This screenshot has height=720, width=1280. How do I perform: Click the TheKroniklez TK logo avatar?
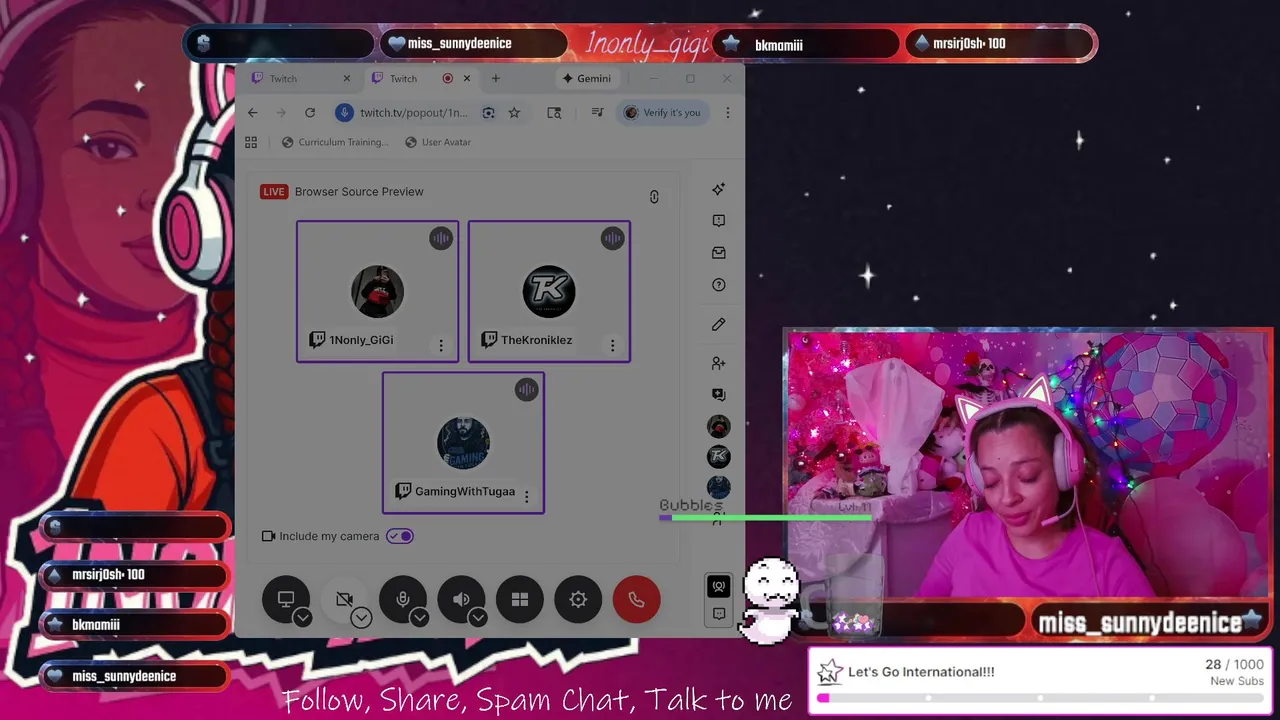click(x=549, y=291)
